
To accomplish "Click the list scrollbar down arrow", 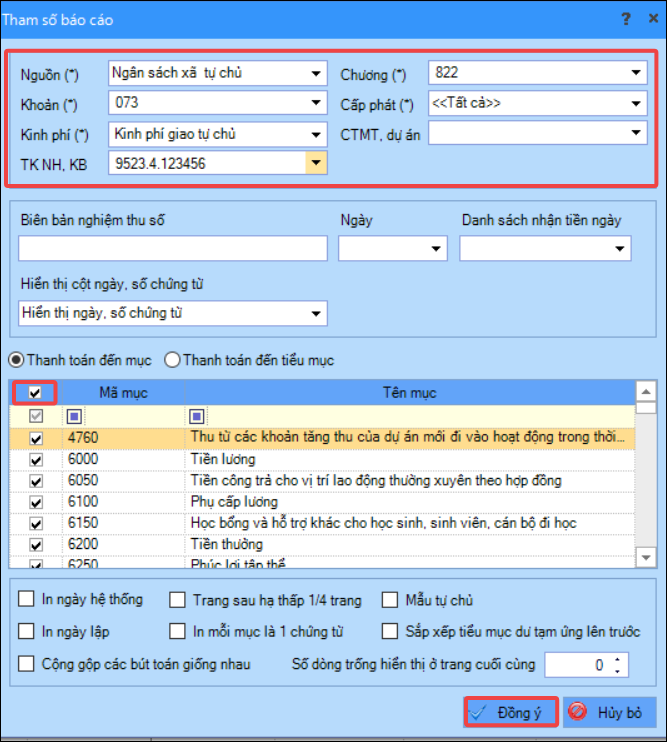I will coord(646,557).
